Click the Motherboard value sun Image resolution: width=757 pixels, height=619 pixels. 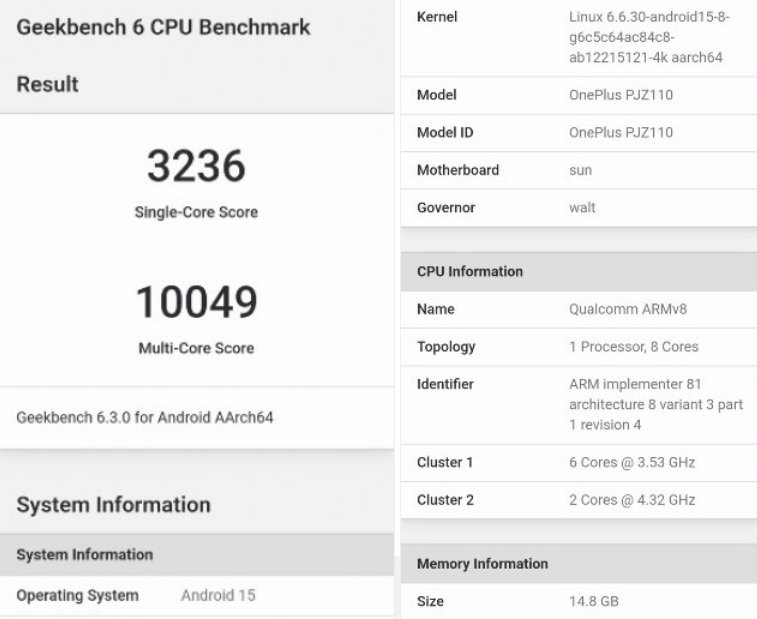point(580,170)
